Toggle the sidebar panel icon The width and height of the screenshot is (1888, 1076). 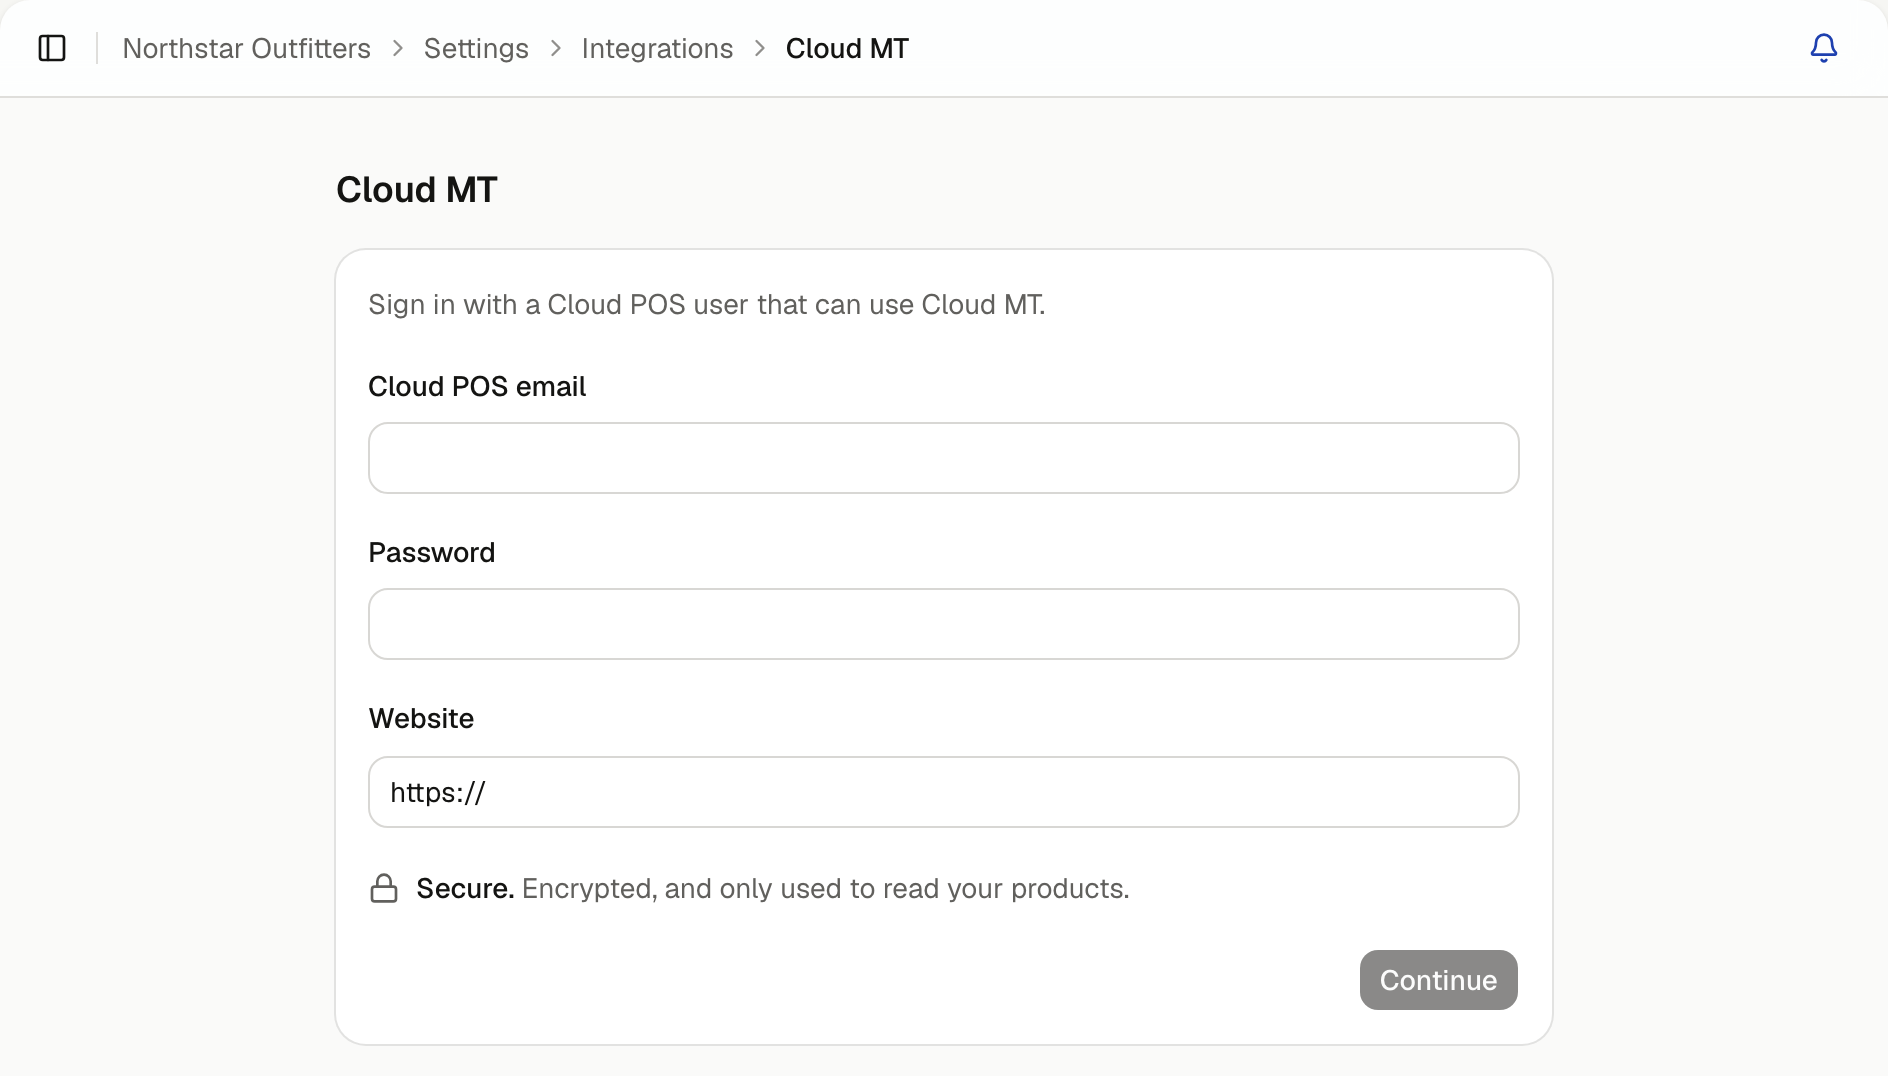pyautogui.click(x=52, y=48)
